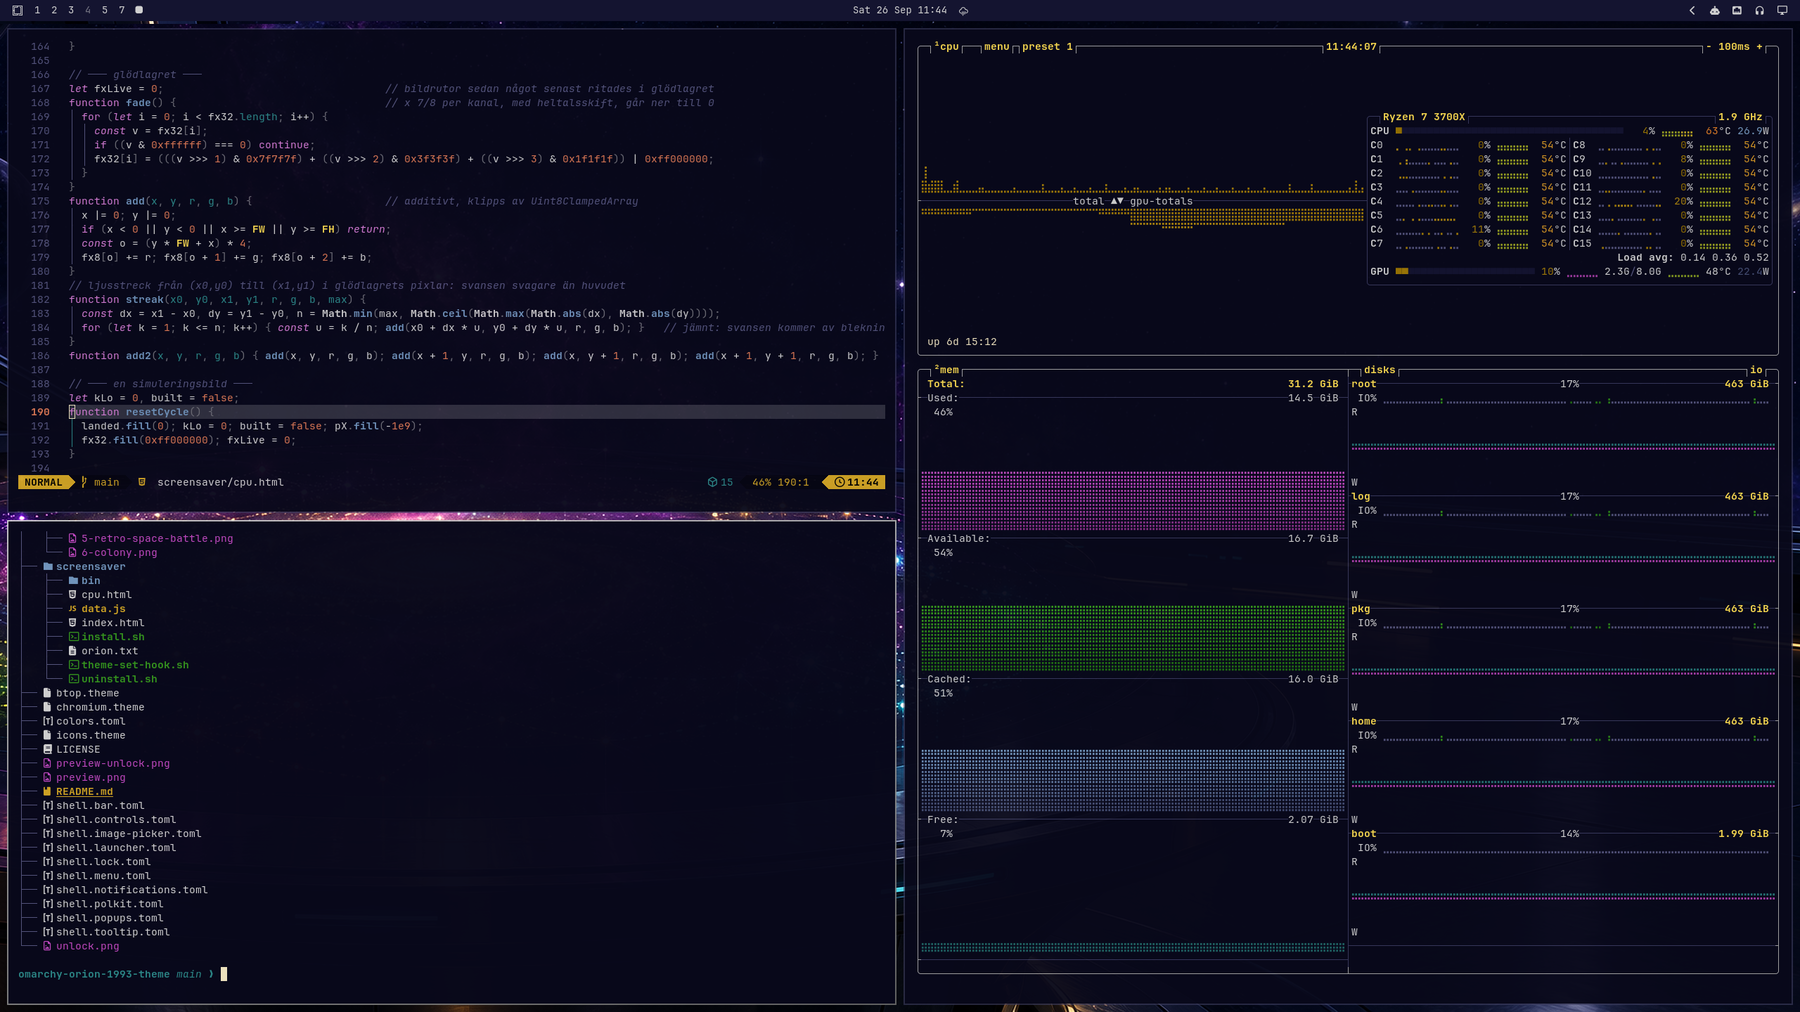This screenshot has width=1800, height=1012.
Task: Toggle the btop cpu box label
Action: tap(947, 47)
